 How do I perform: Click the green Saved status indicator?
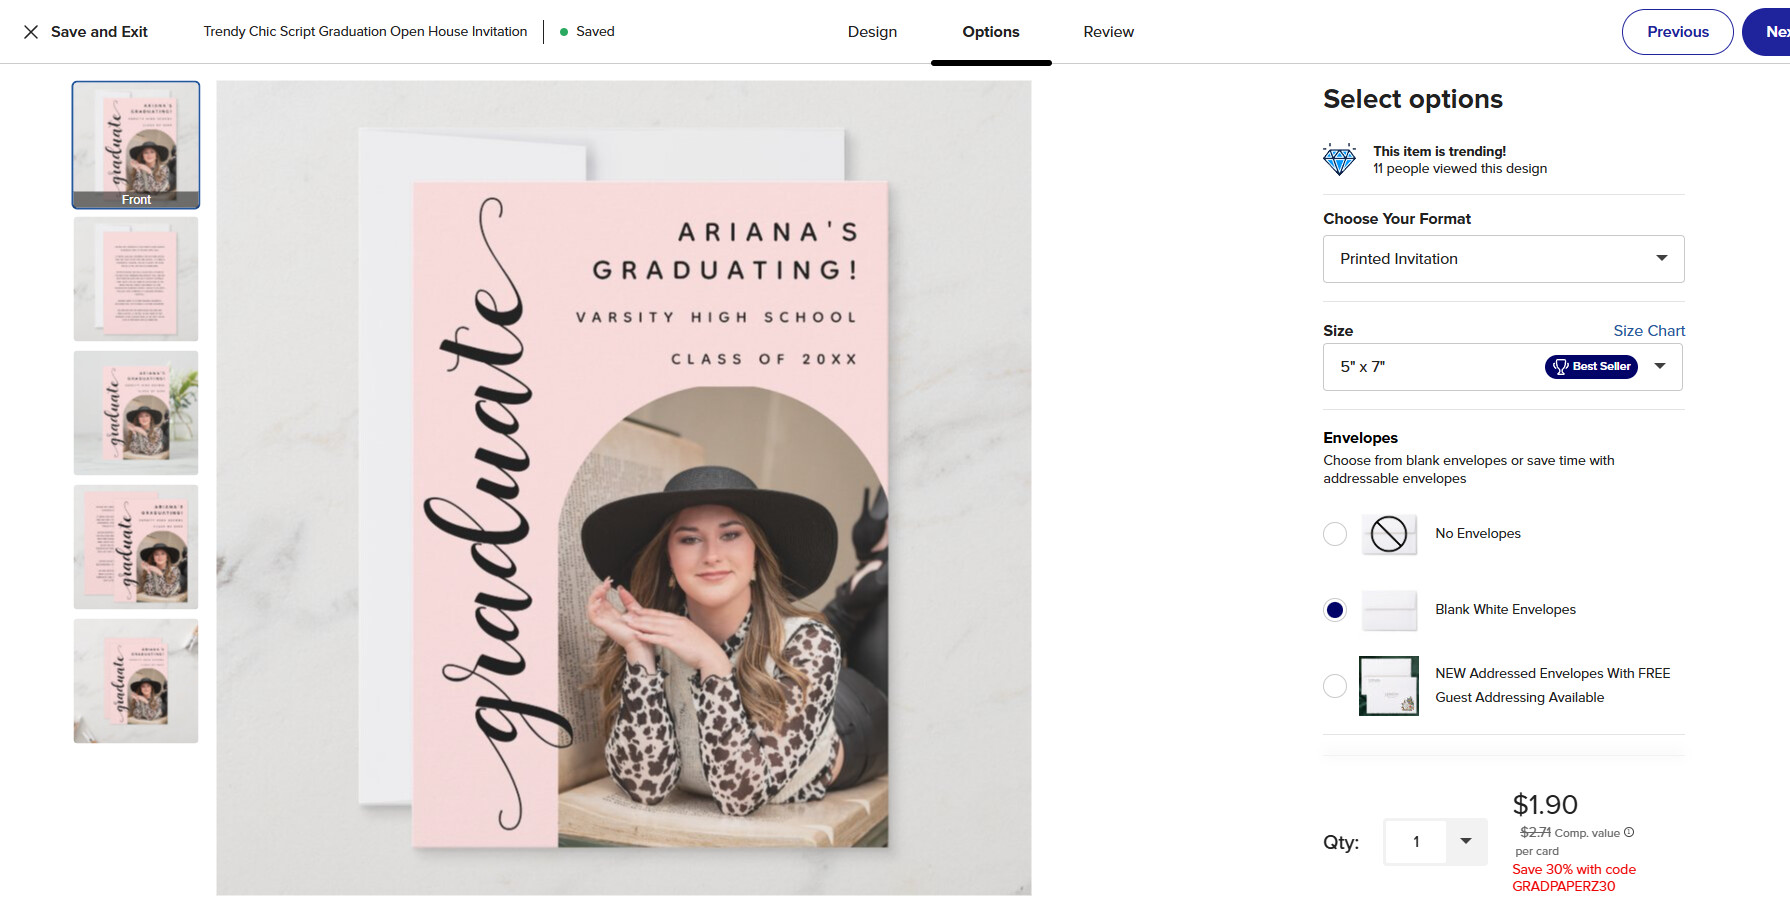pyautogui.click(x=587, y=32)
